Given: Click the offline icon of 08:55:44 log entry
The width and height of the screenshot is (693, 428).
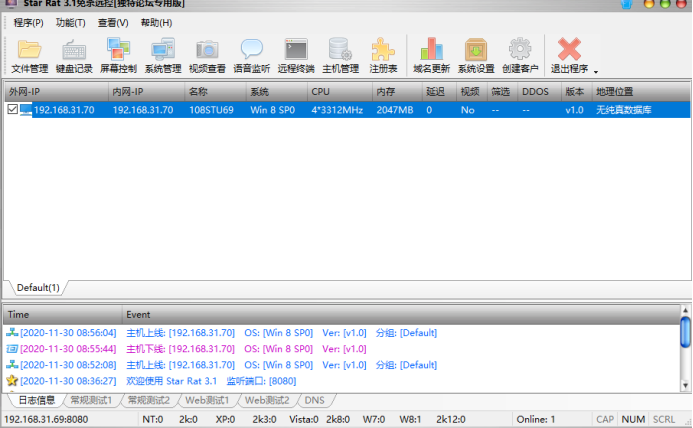Looking at the screenshot, I should tap(12, 348).
